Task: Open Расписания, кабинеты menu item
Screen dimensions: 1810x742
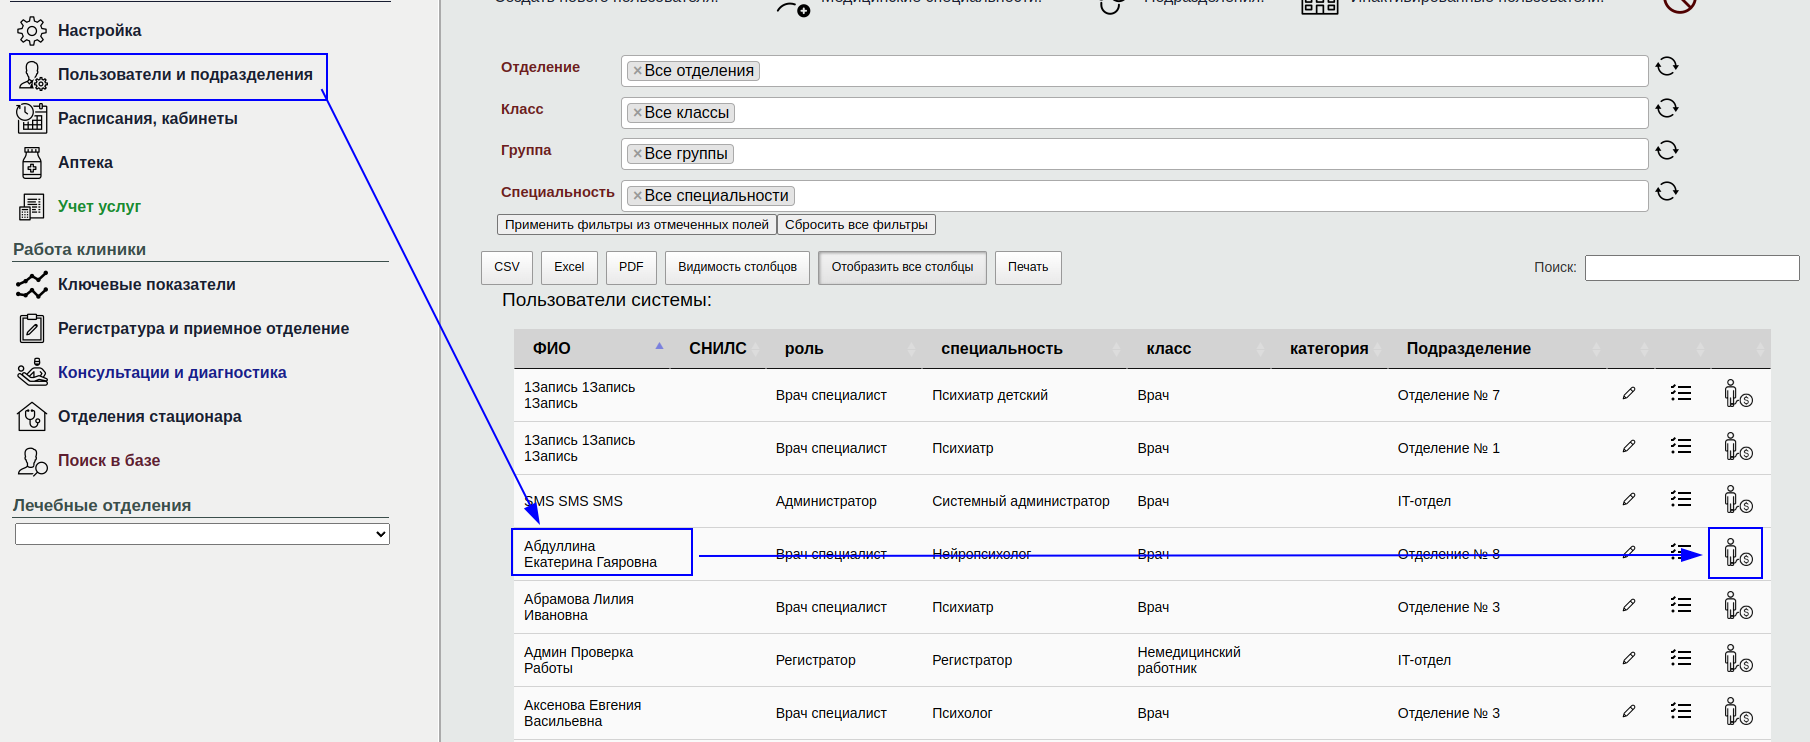Action: [147, 118]
